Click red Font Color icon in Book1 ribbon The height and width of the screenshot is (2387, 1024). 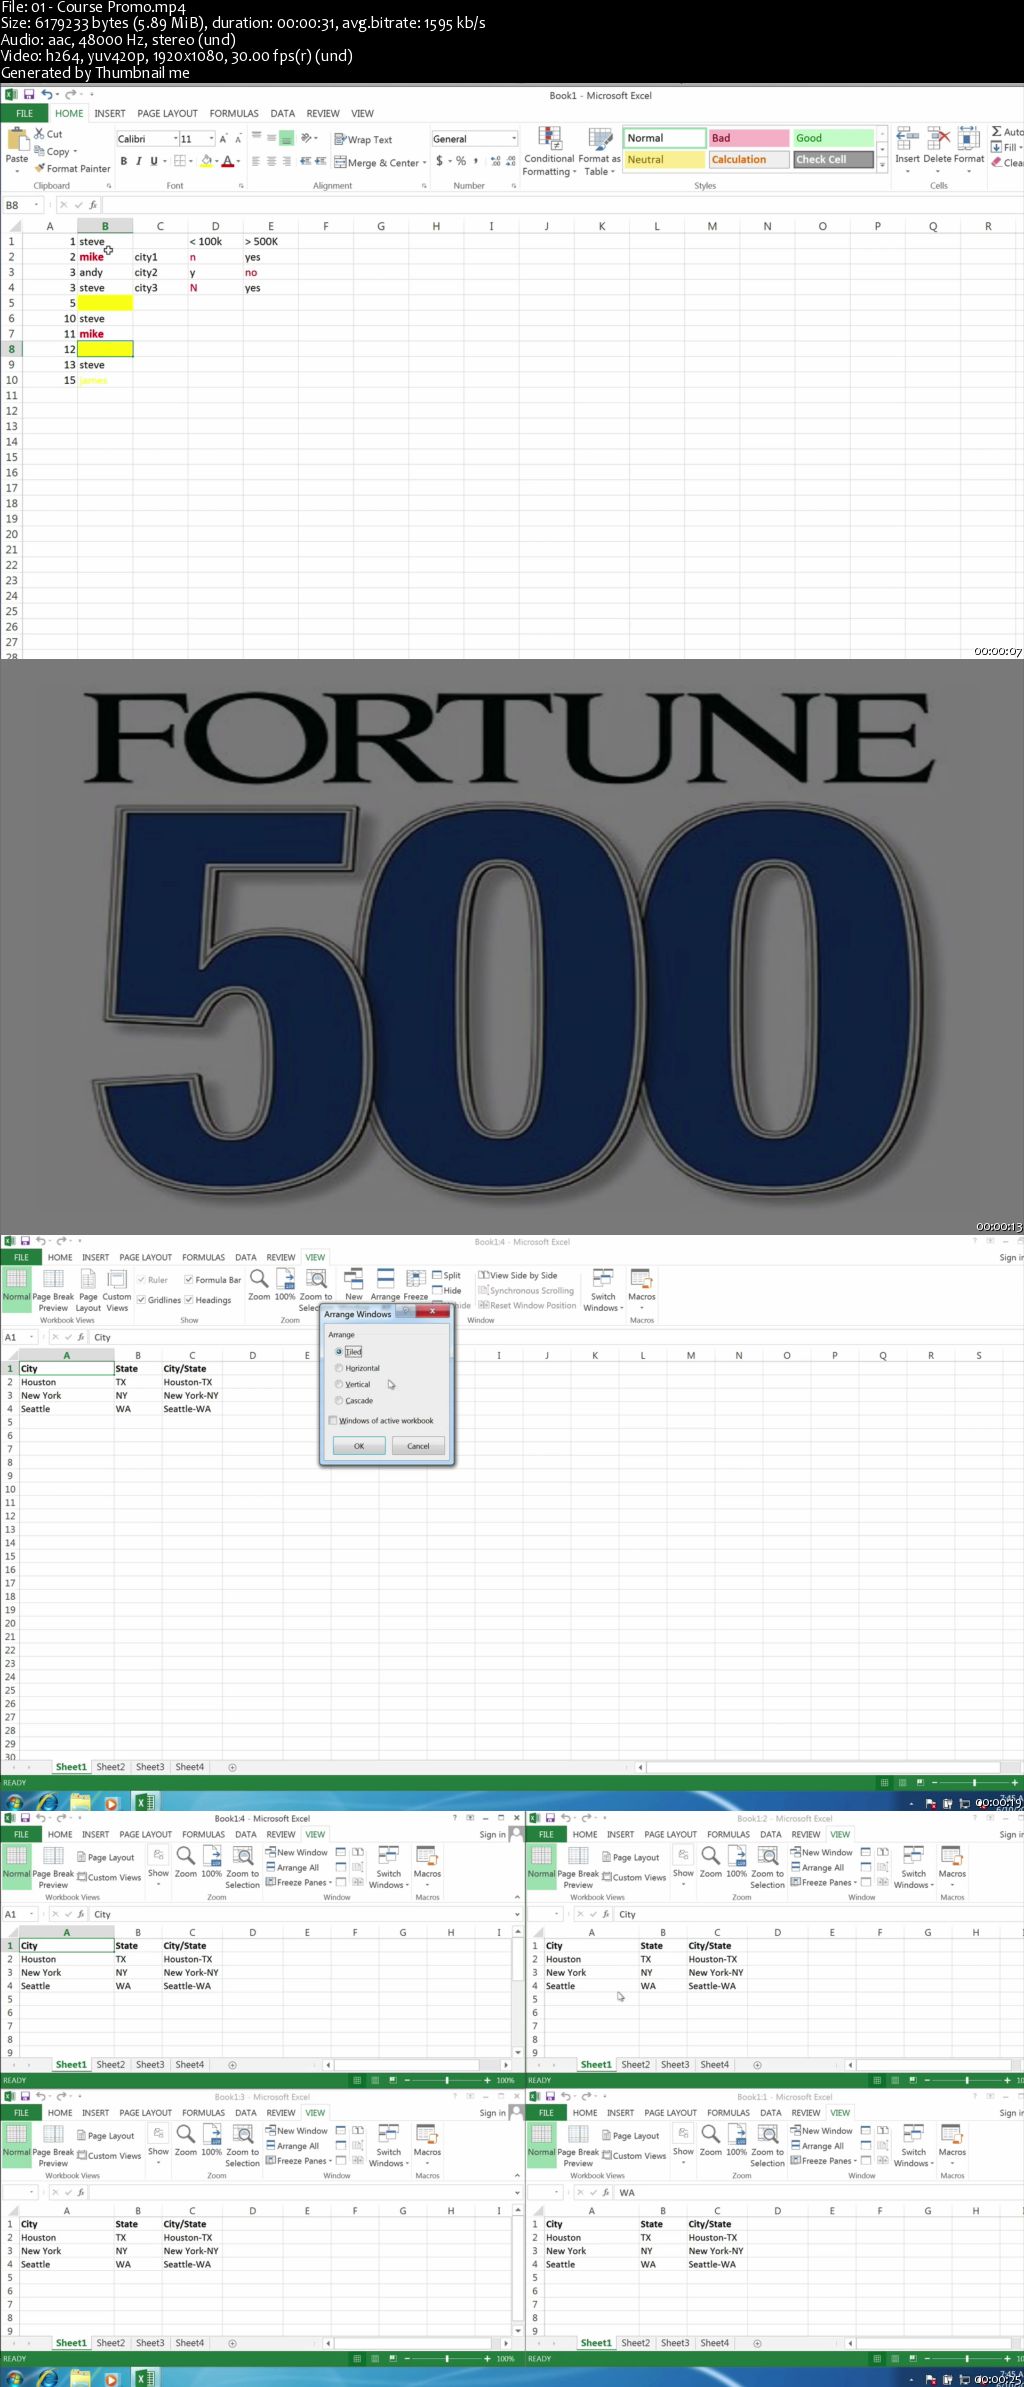pos(227,161)
